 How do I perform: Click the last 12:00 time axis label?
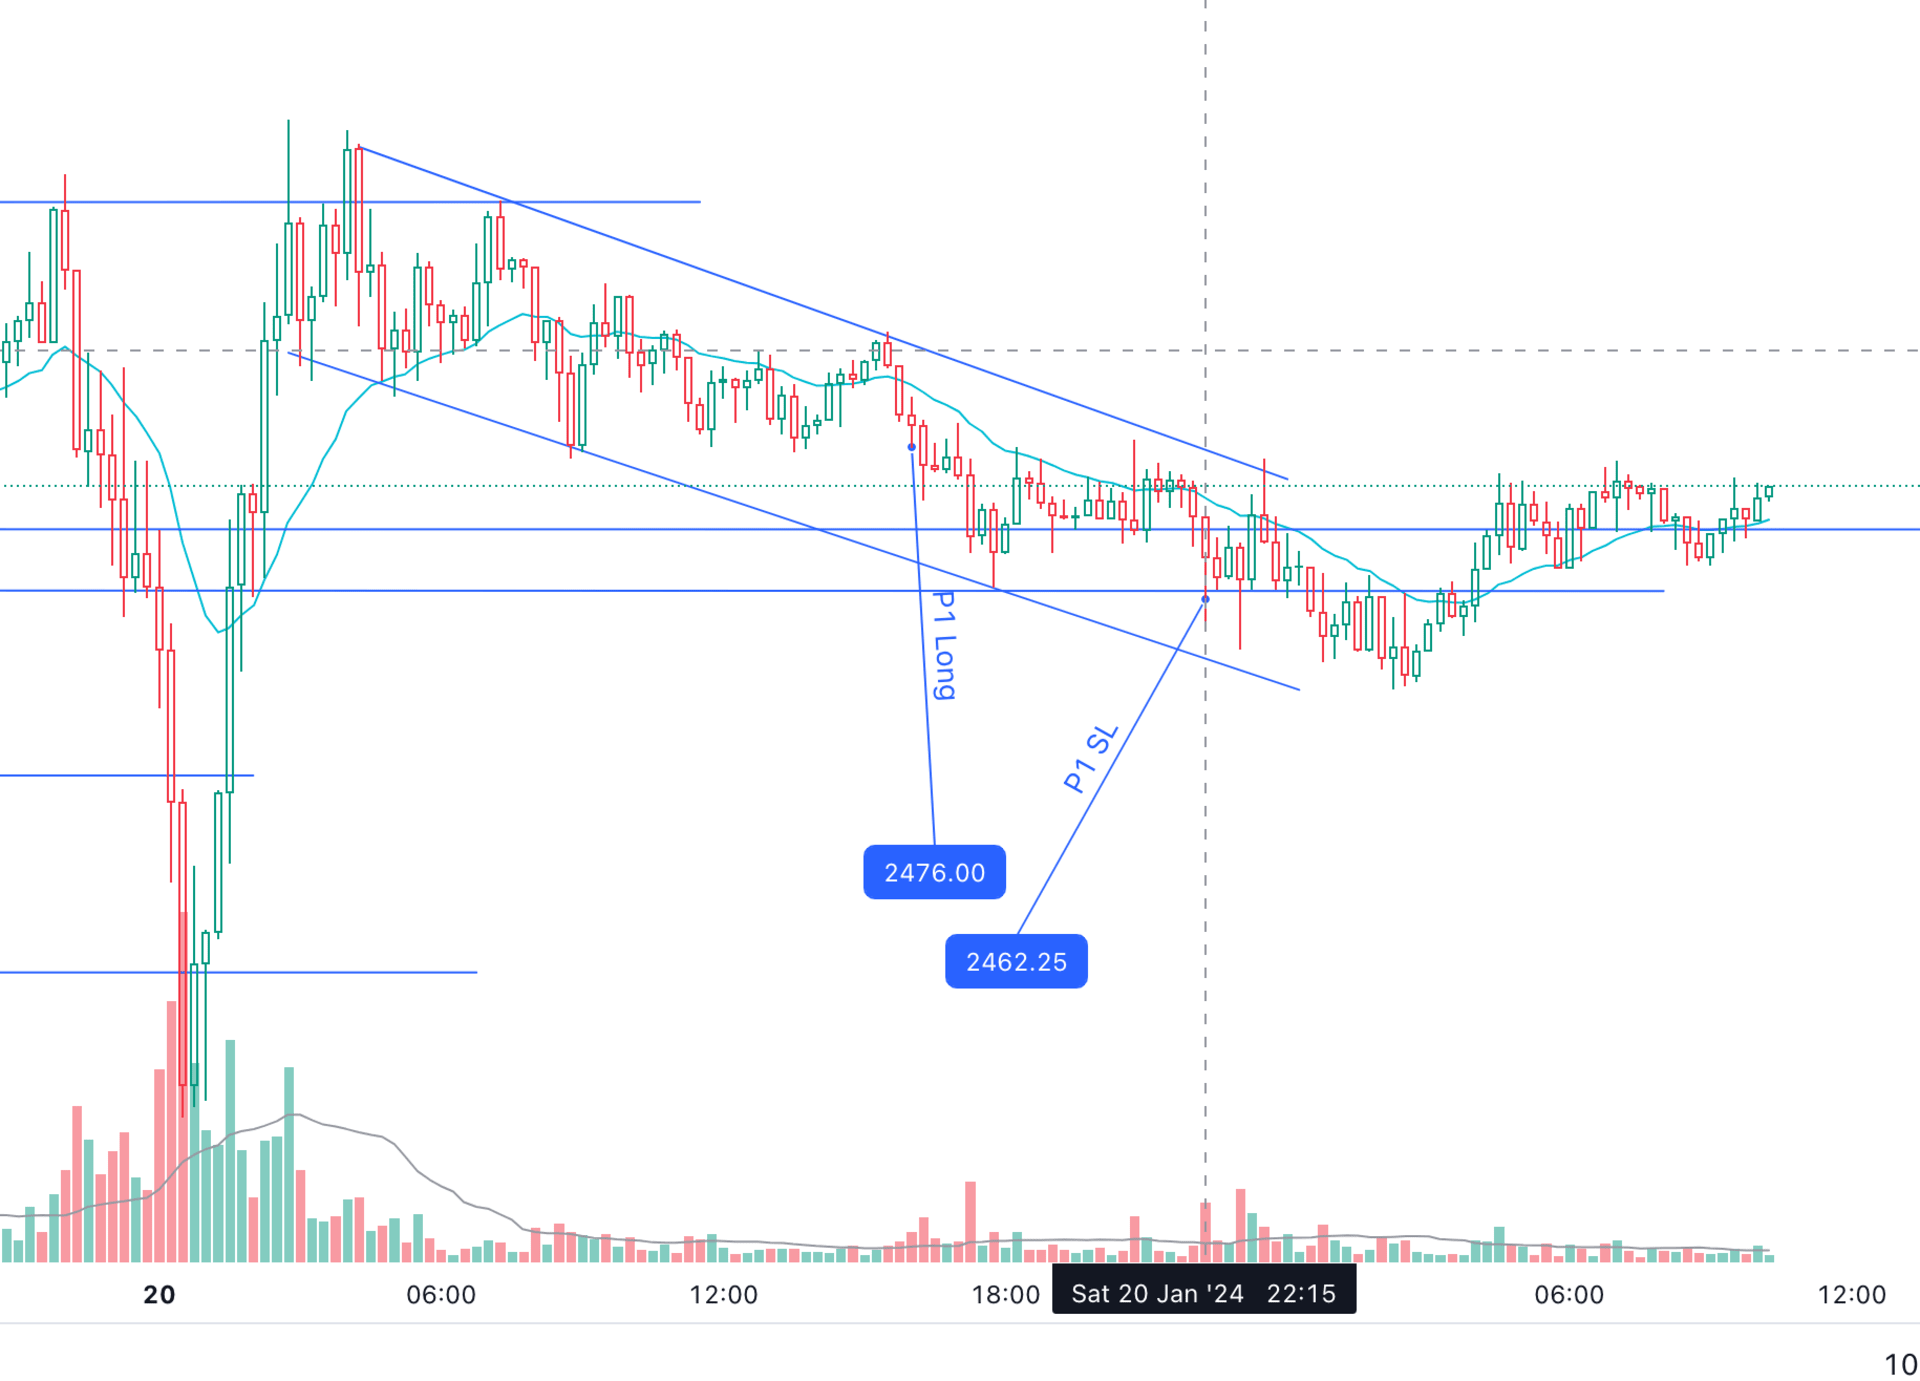(1851, 1294)
